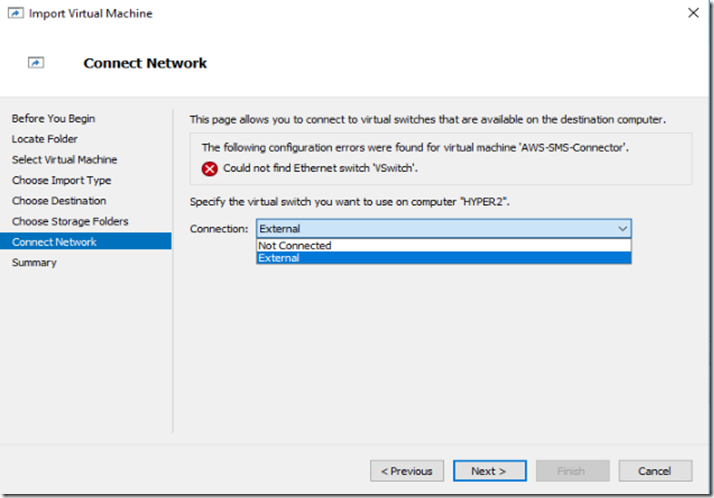This screenshot has height=498, width=714.
Task: Click the Import Virtual Machine title bar icon
Action: coord(15,13)
